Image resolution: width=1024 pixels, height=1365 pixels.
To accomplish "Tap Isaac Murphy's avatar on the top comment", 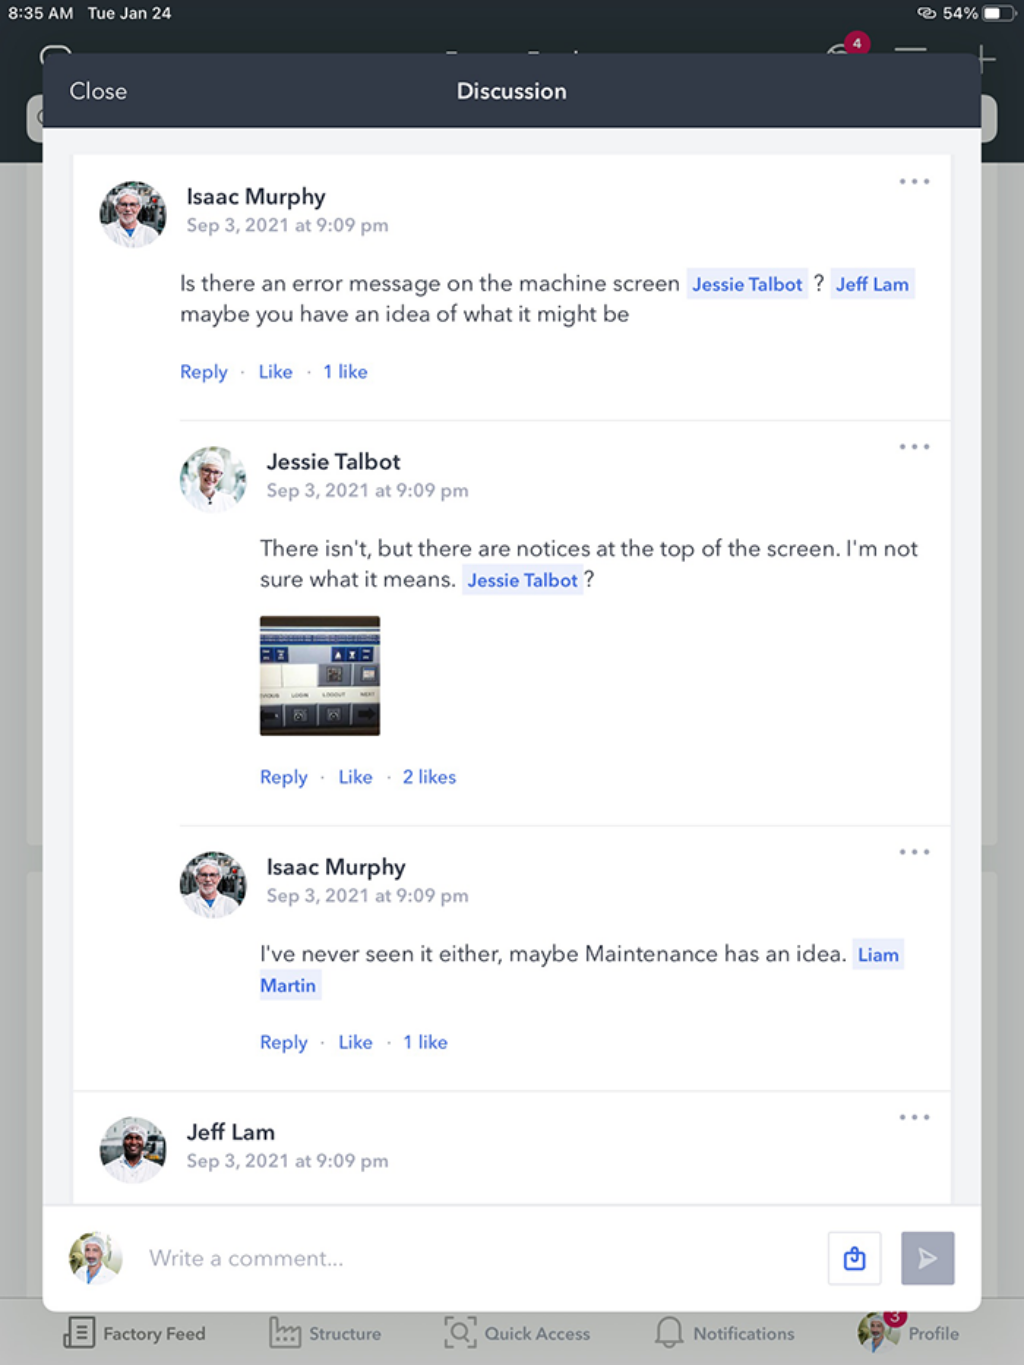I will [x=133, y=214].
